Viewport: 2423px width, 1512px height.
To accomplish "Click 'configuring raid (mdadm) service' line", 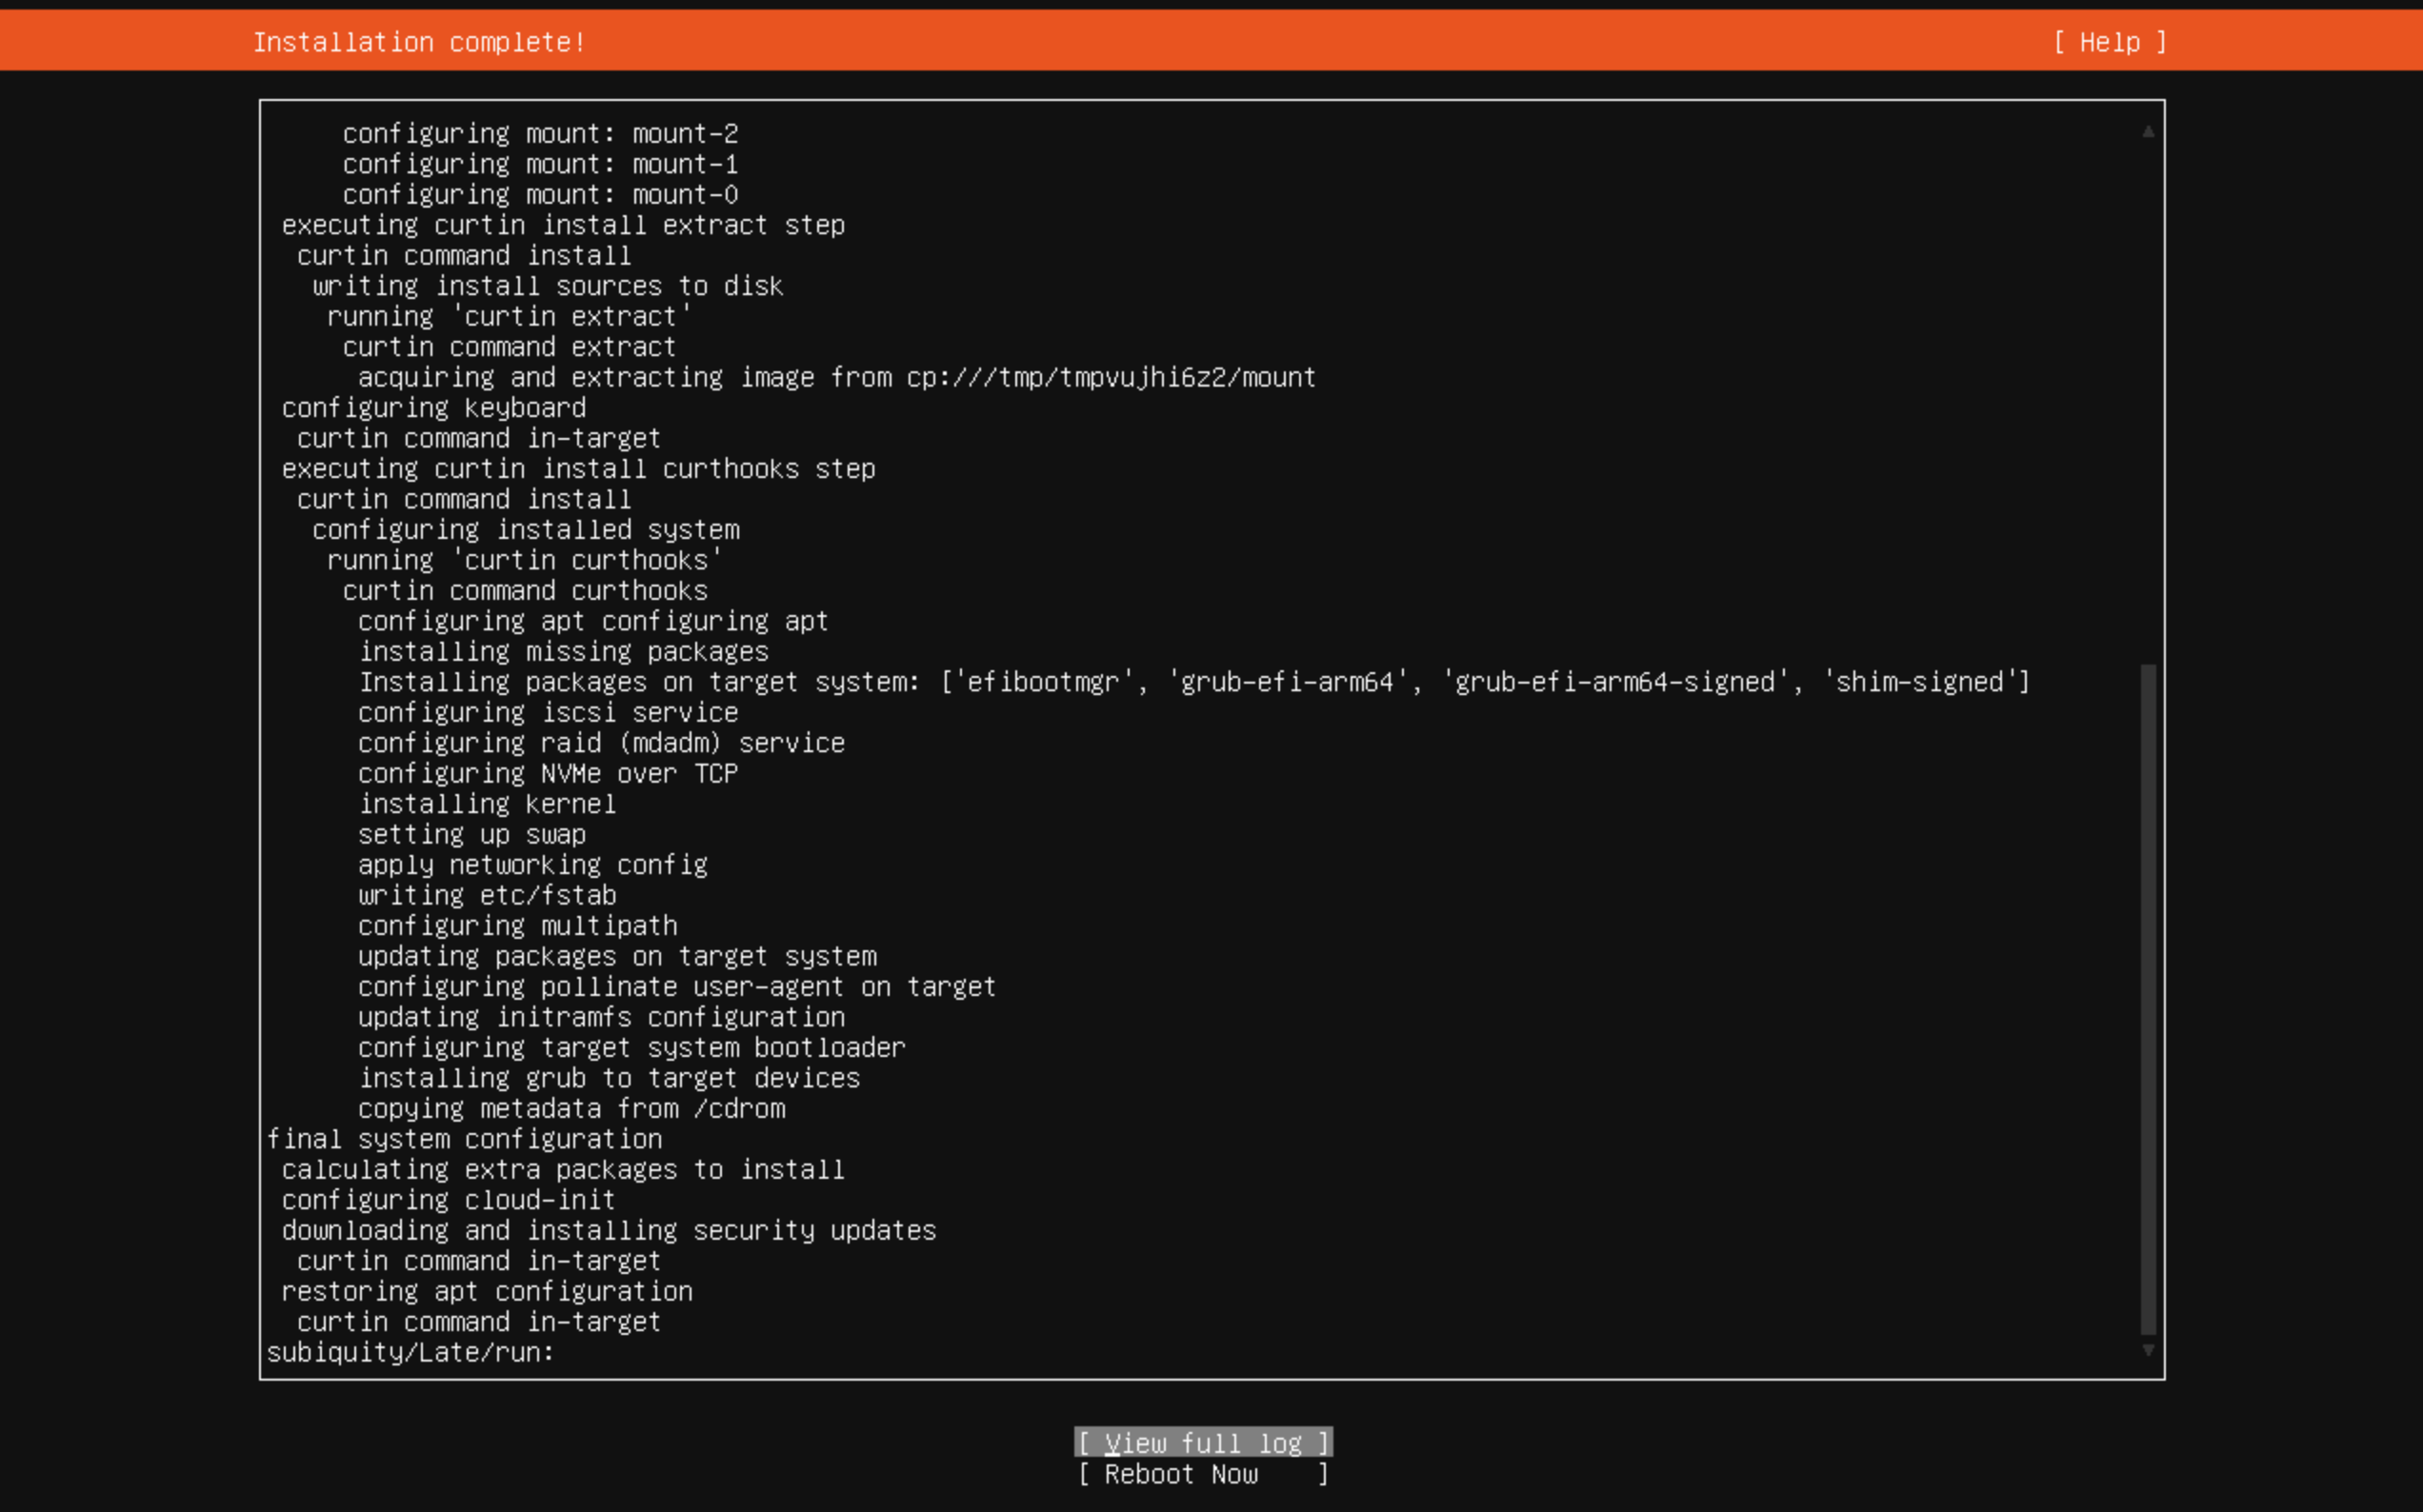I will (x=601, y=743).
